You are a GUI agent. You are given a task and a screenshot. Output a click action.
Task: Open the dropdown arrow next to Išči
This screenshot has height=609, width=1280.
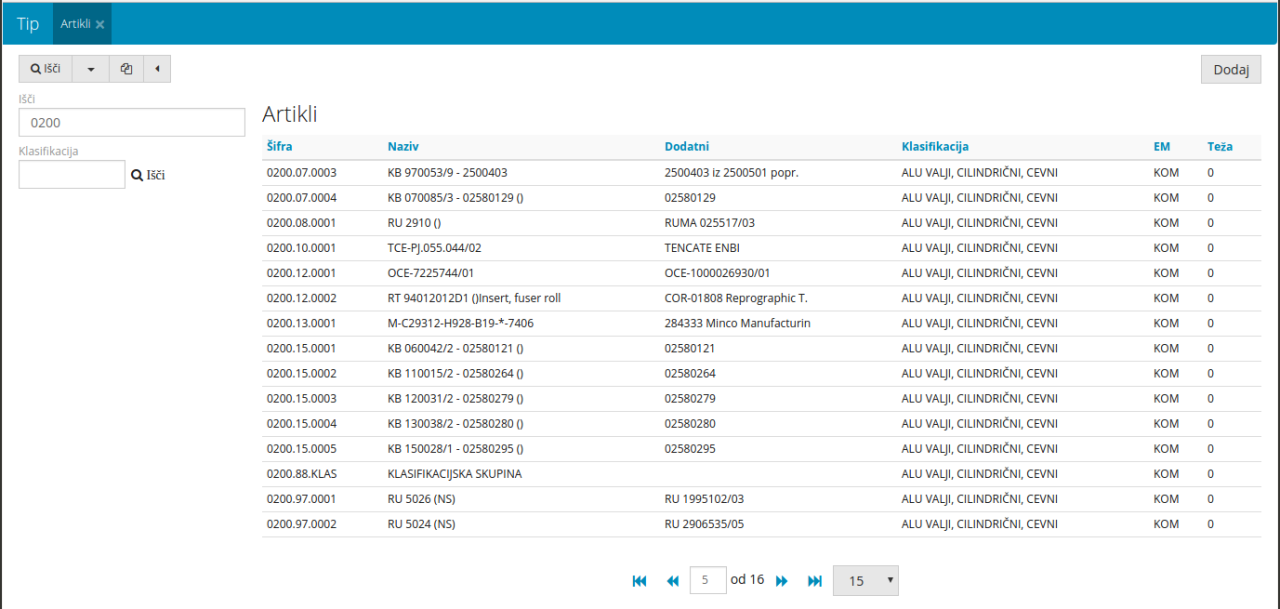point(91,69)
